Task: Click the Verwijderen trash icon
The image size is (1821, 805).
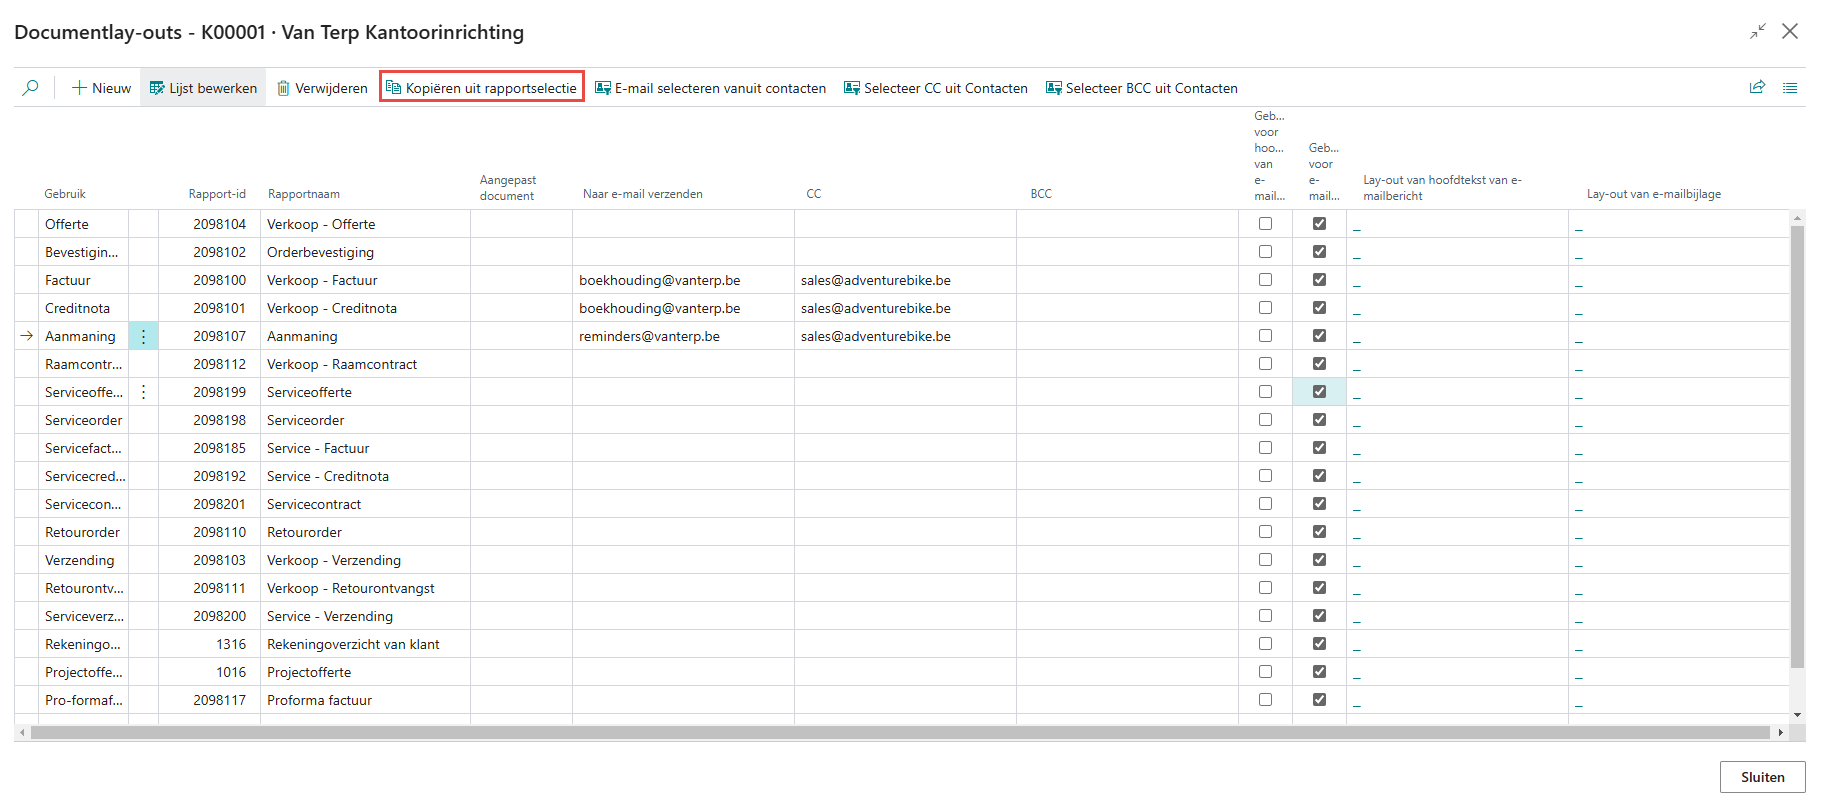Action: (x=283, y=88)
